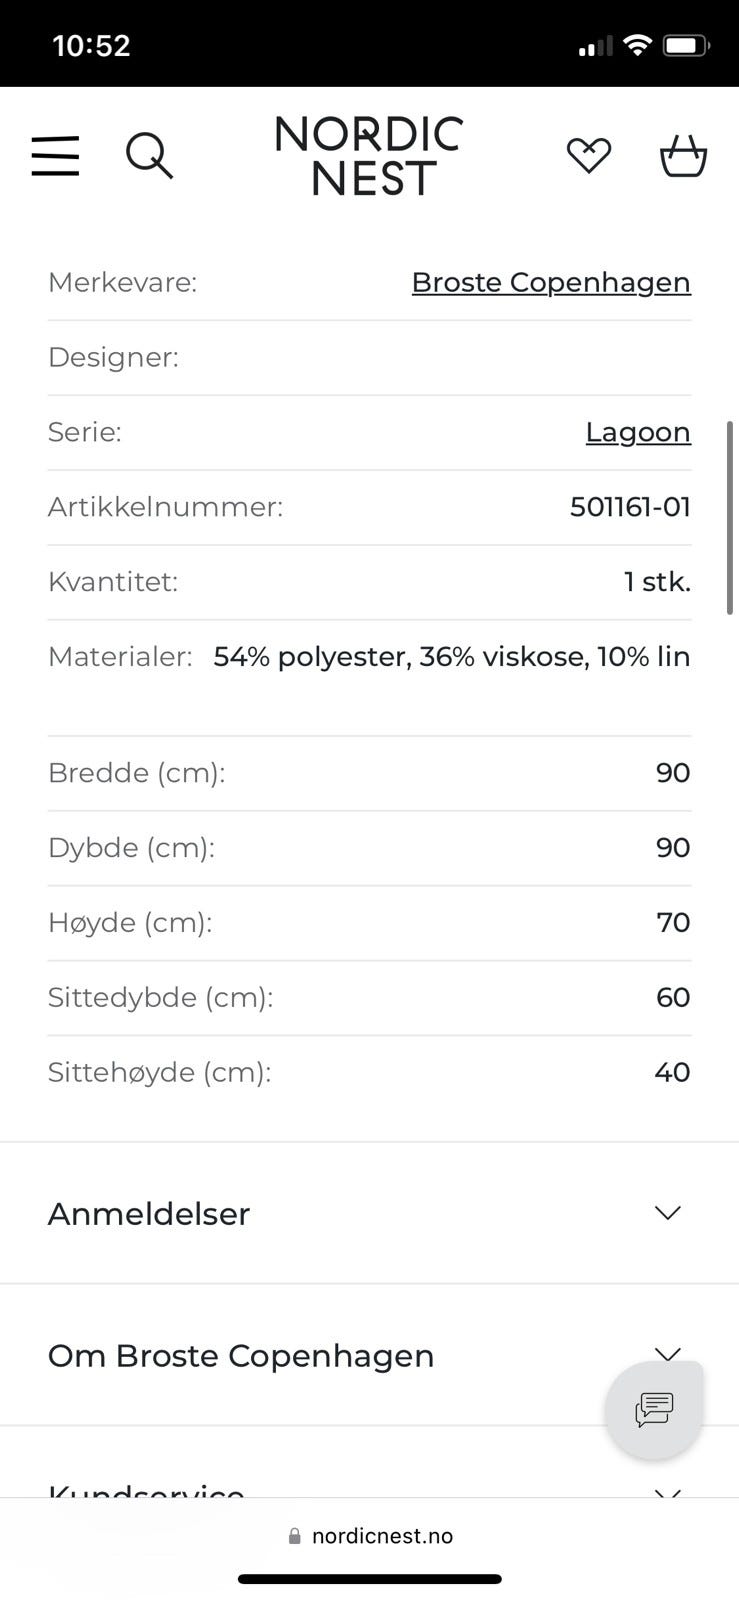The height and width of the screenshot is (1600, 739).
Task: Tap the nordicnest.no address bar
Action: pos(381,1536)
